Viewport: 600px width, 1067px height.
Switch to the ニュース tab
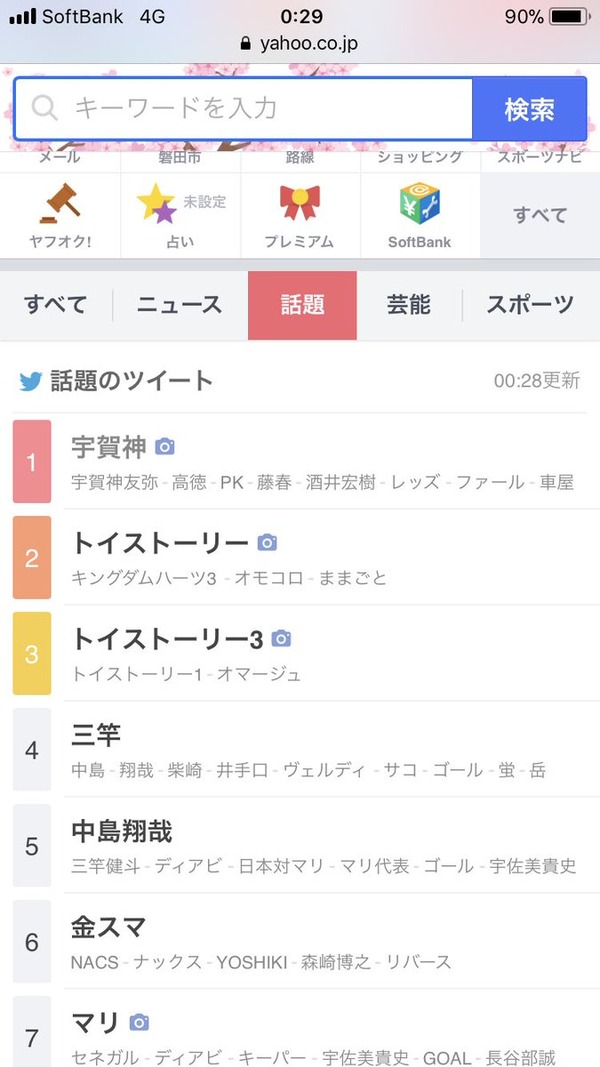pos(179,305)
